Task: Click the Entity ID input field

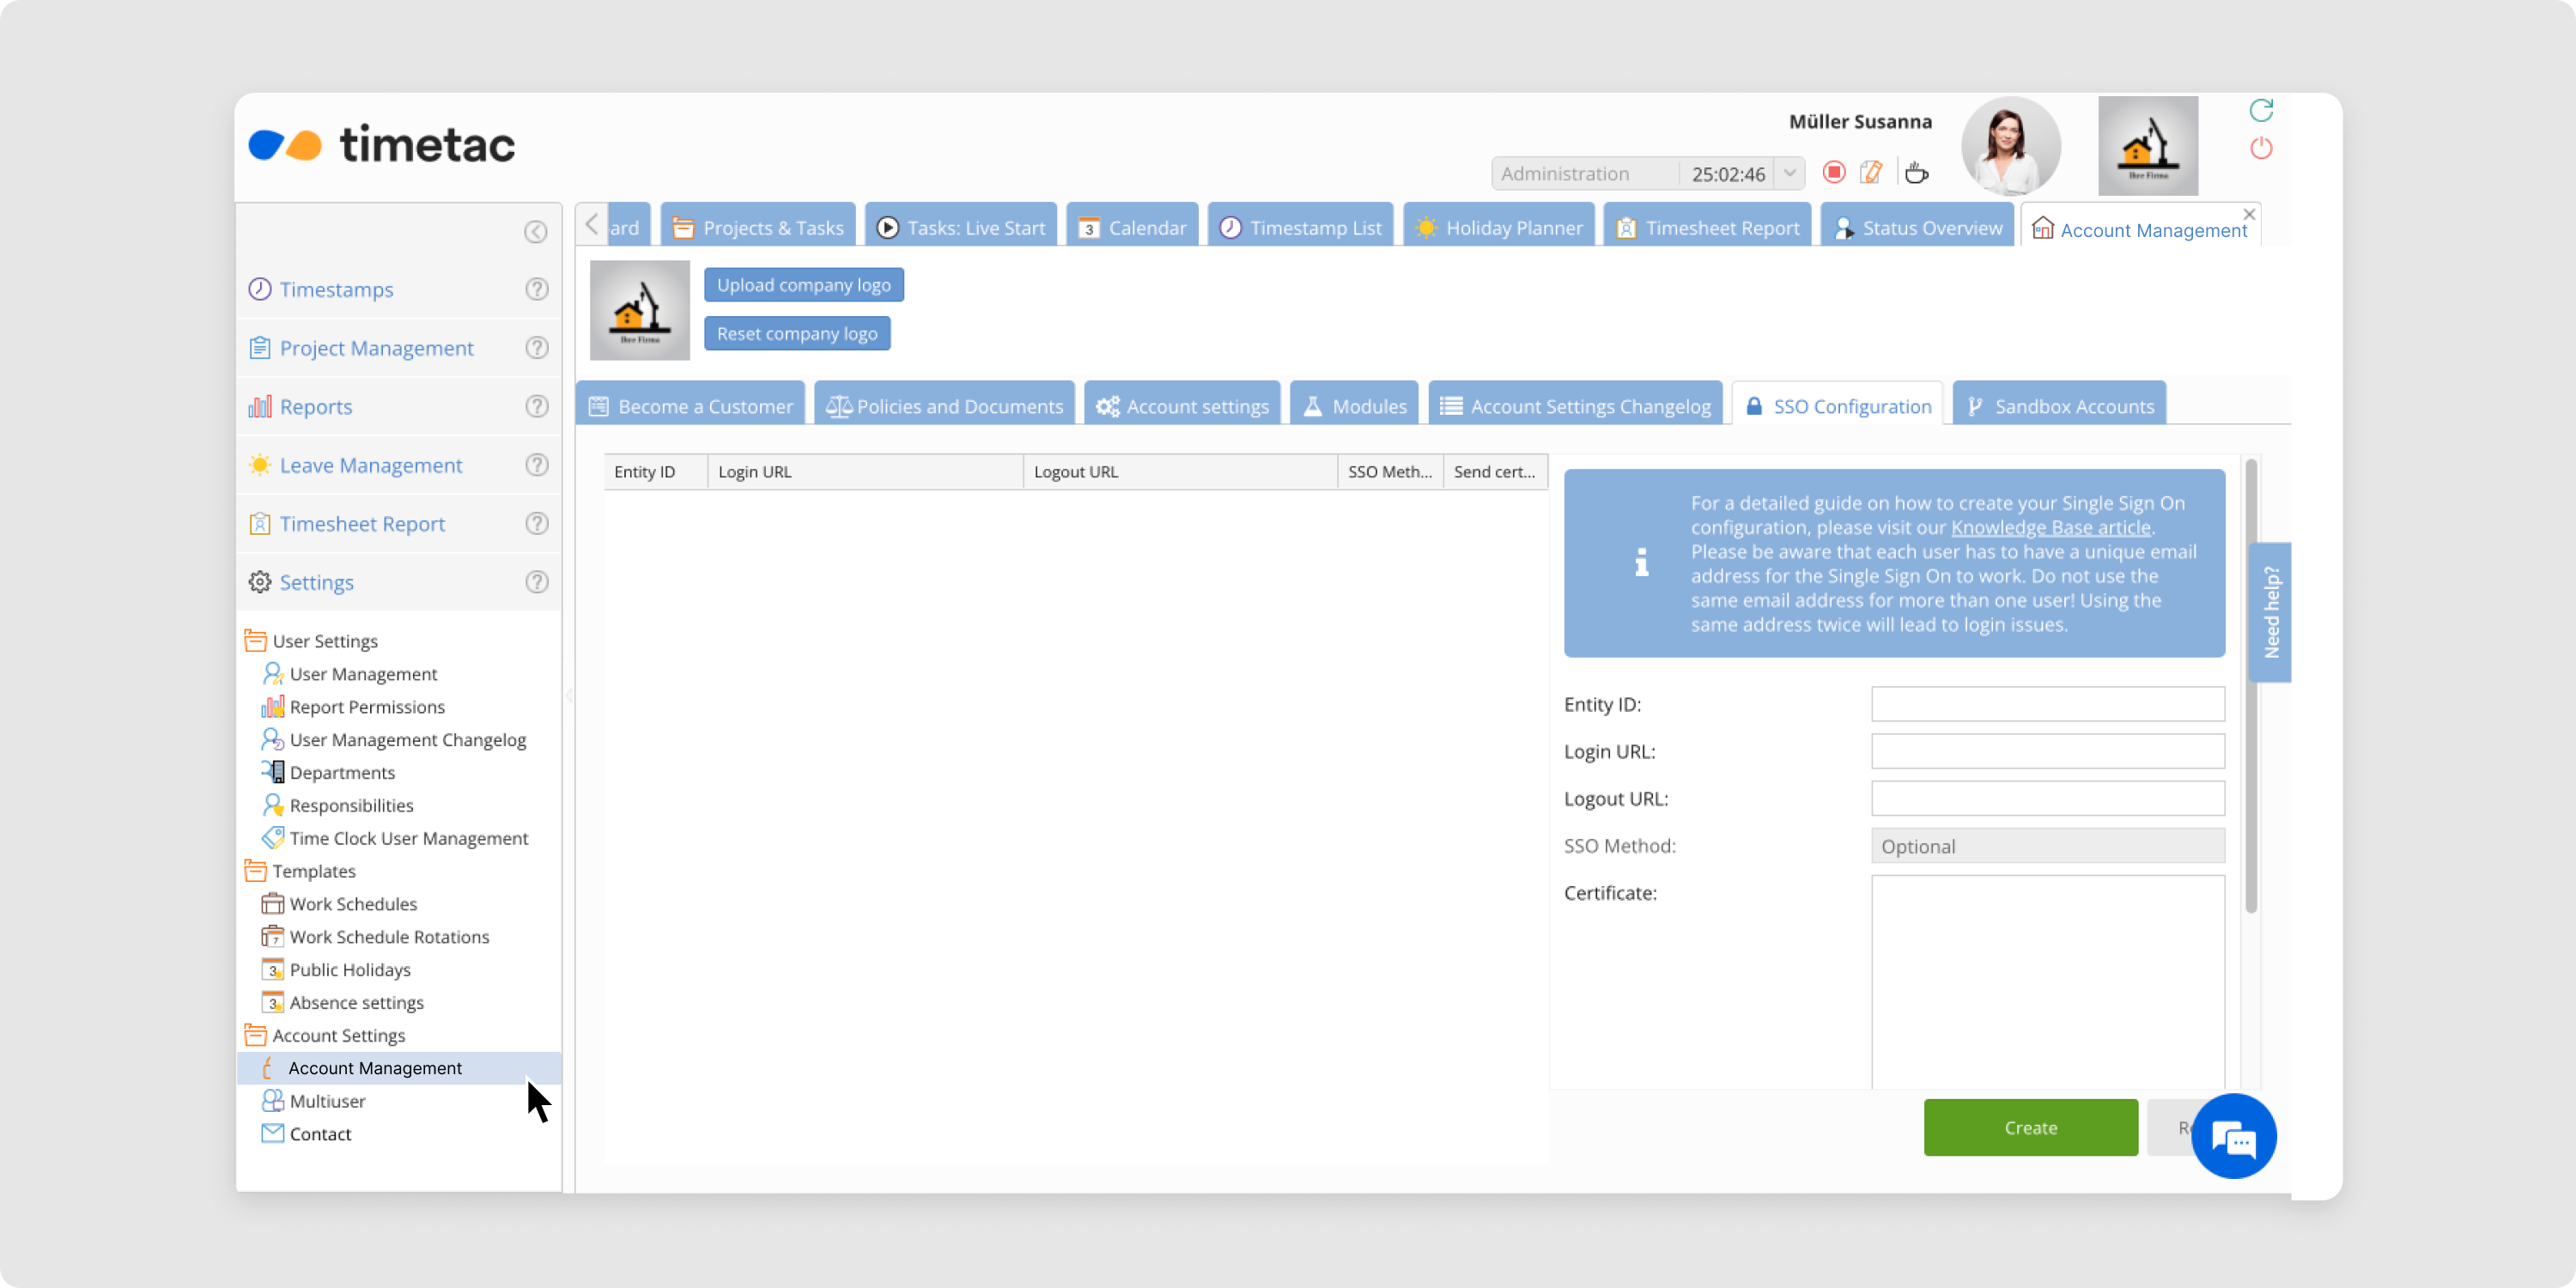Action: [x=2047, y=704]
